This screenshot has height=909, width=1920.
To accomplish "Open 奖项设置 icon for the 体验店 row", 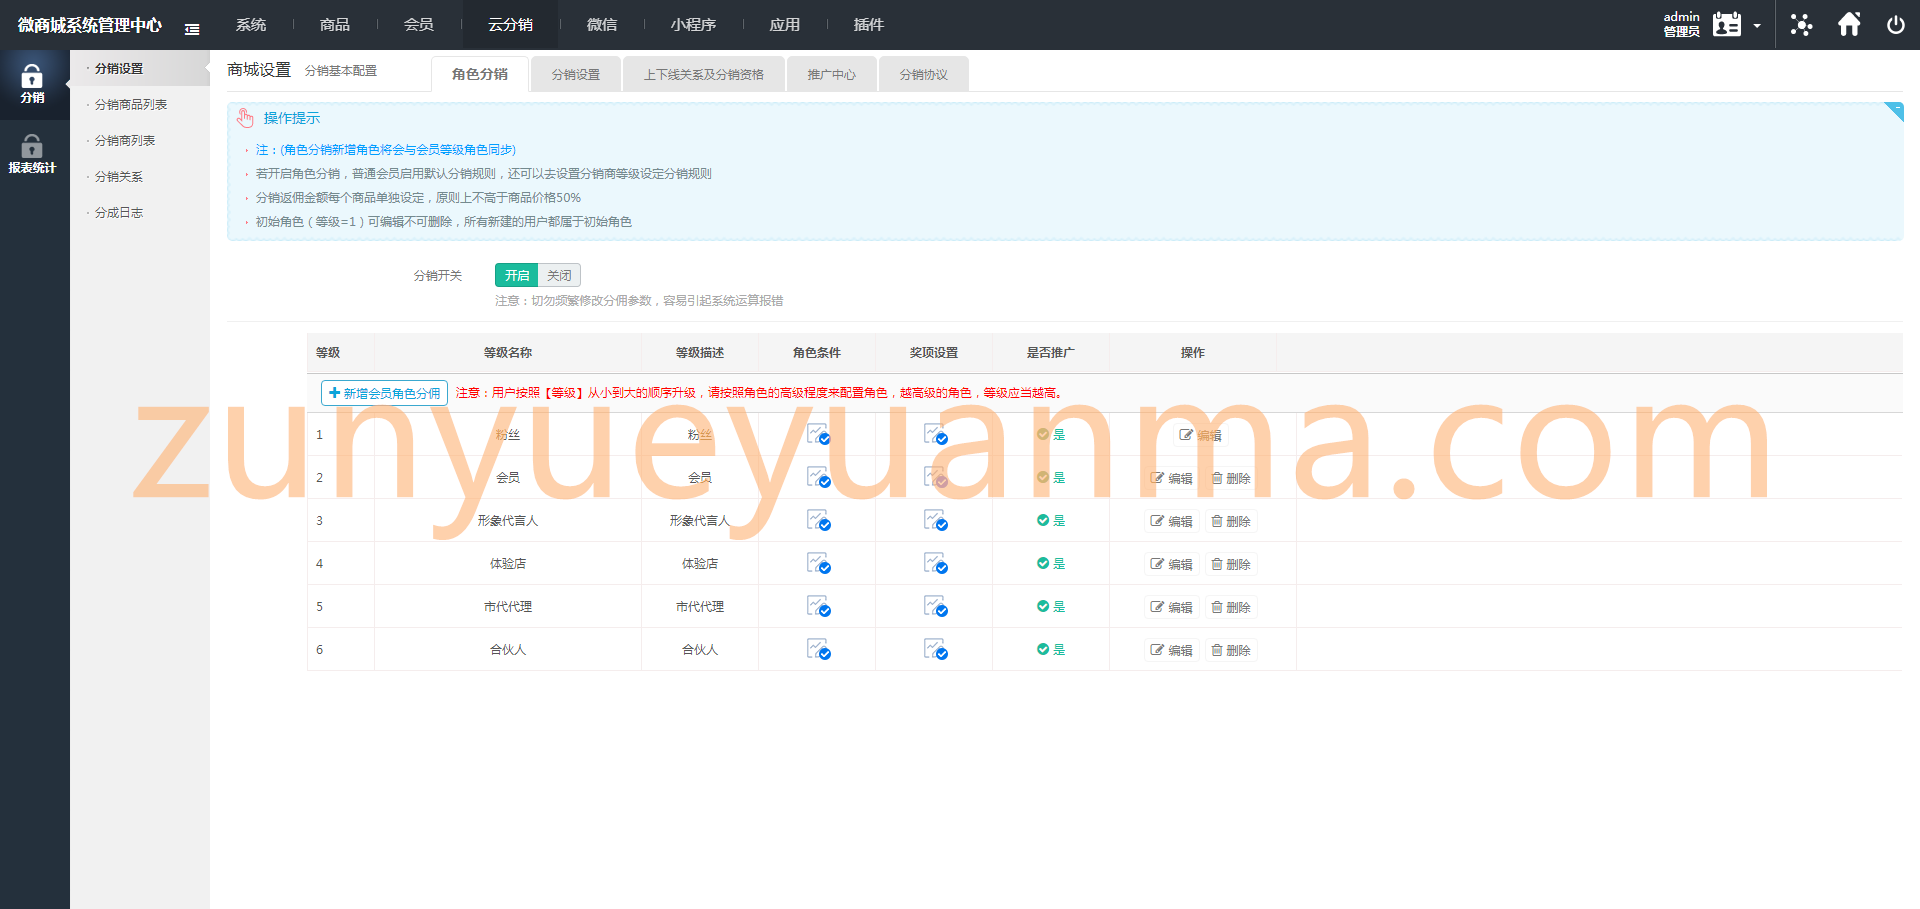I will [x=935, y=563].
